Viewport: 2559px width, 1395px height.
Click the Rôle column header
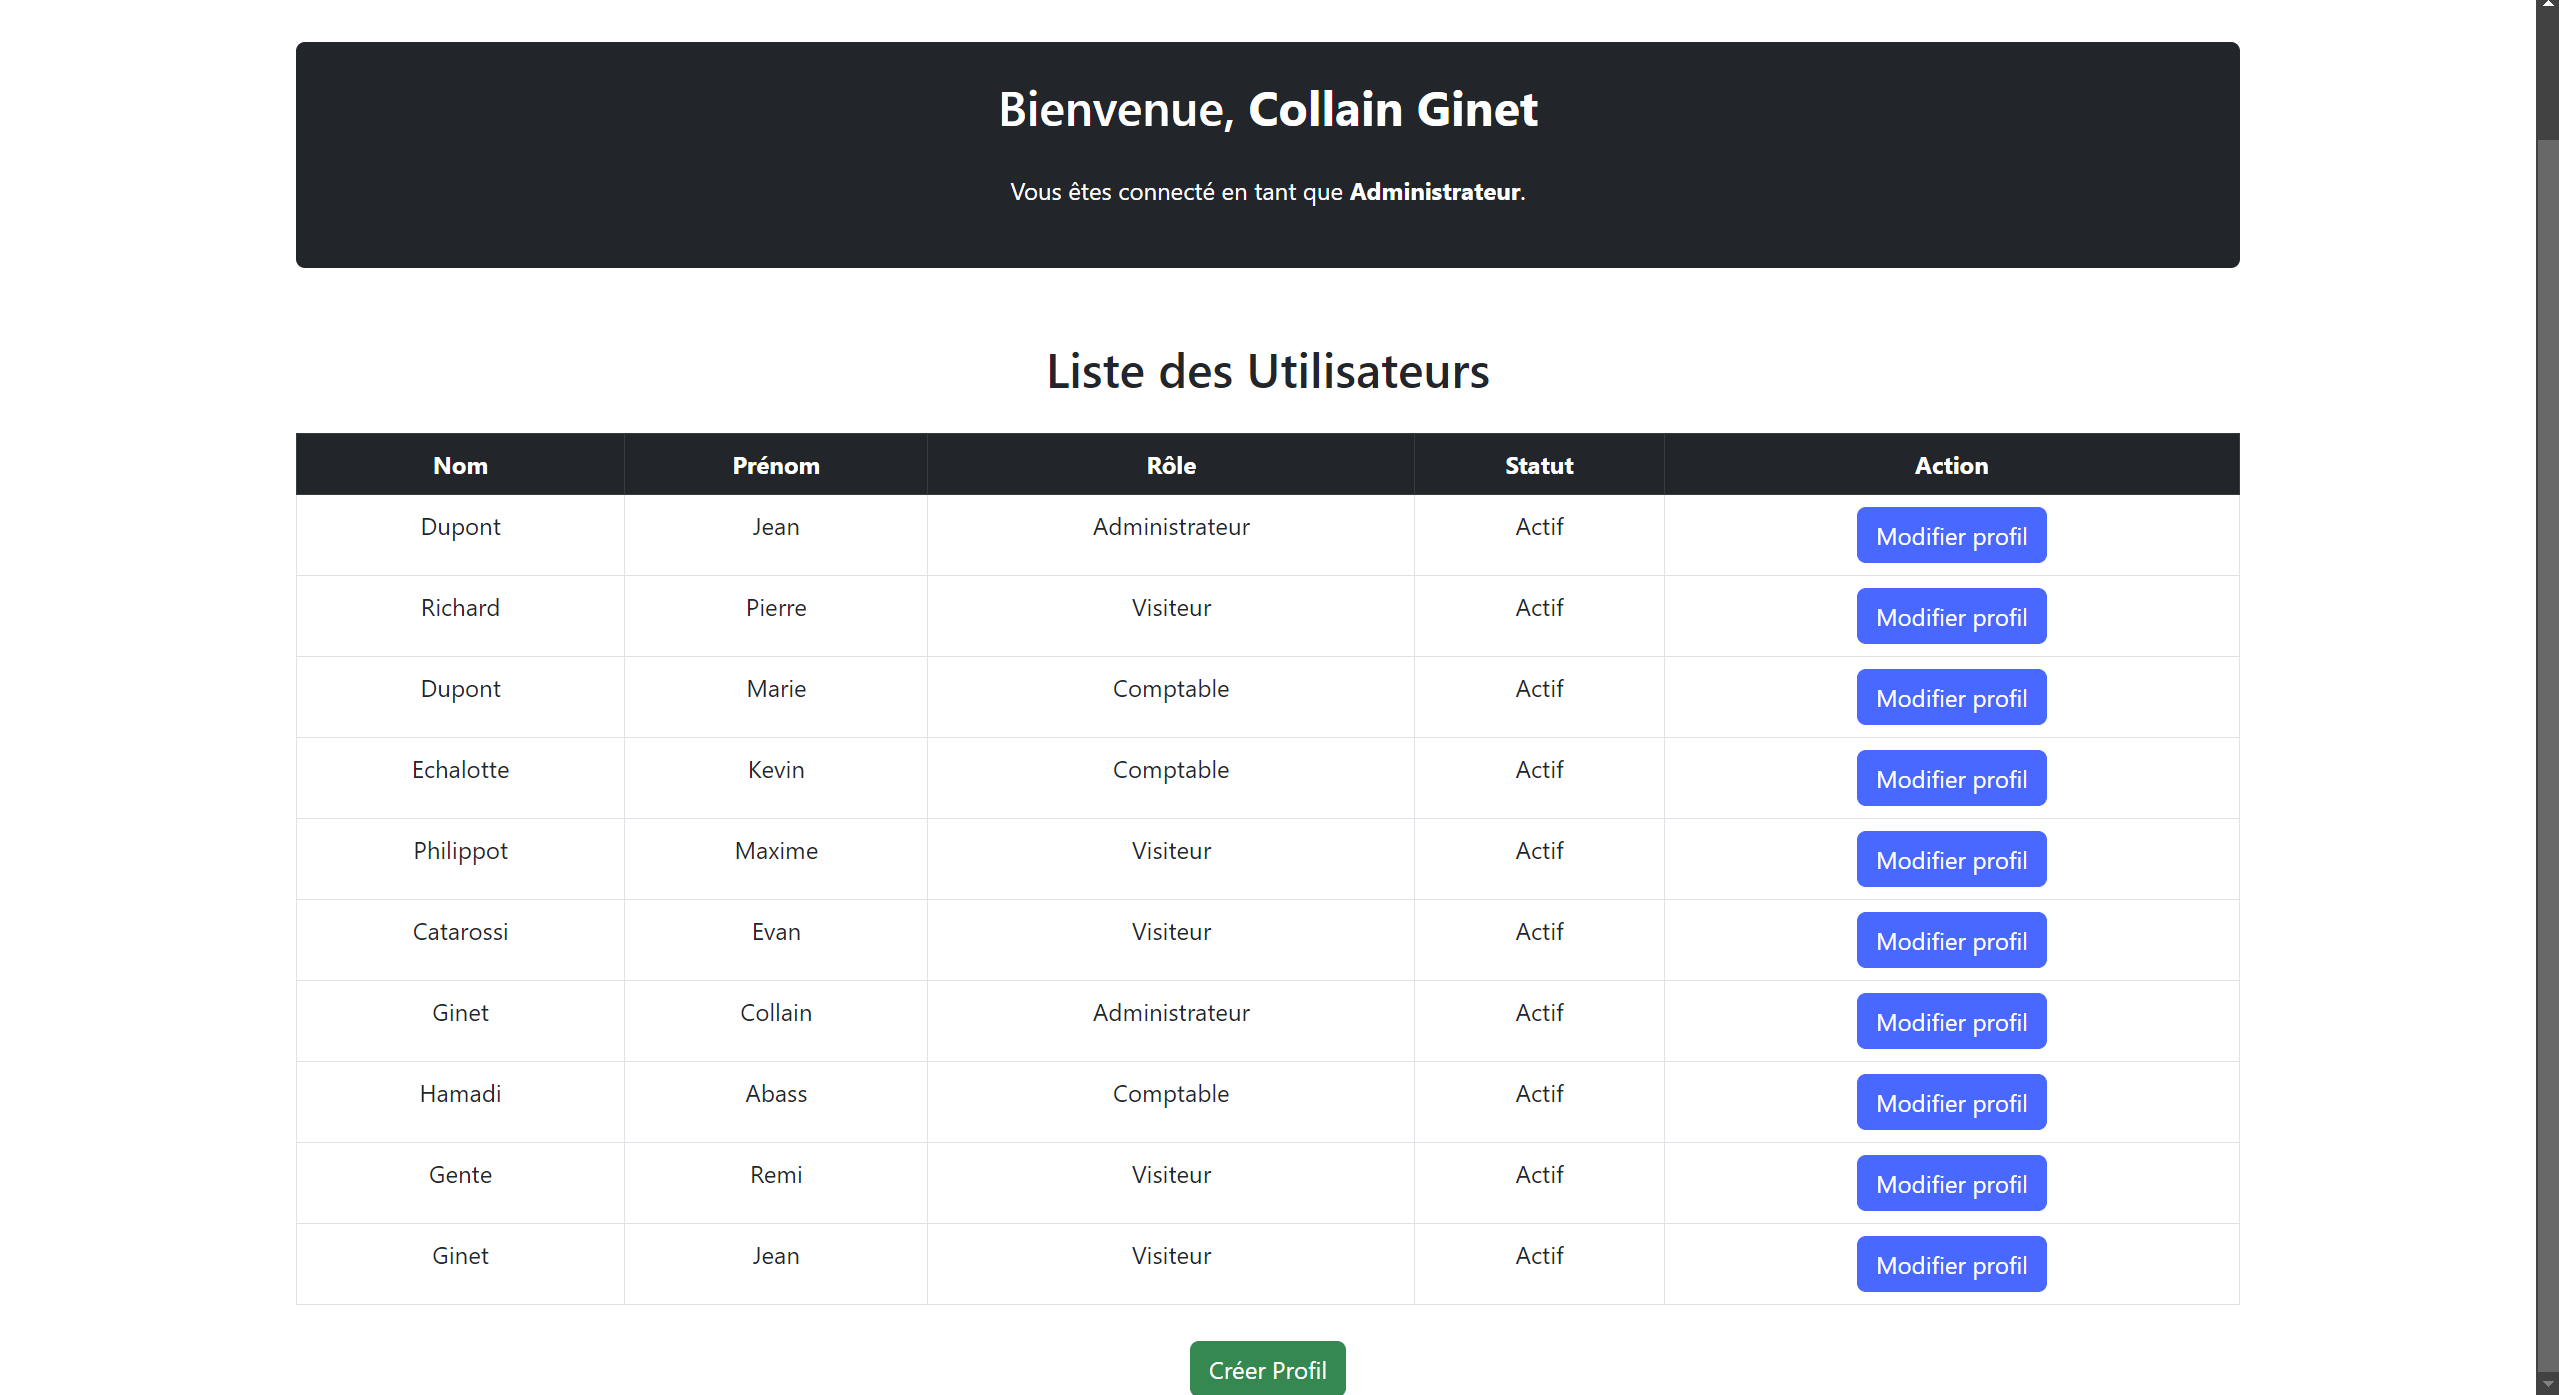[x=1171, y=465]
